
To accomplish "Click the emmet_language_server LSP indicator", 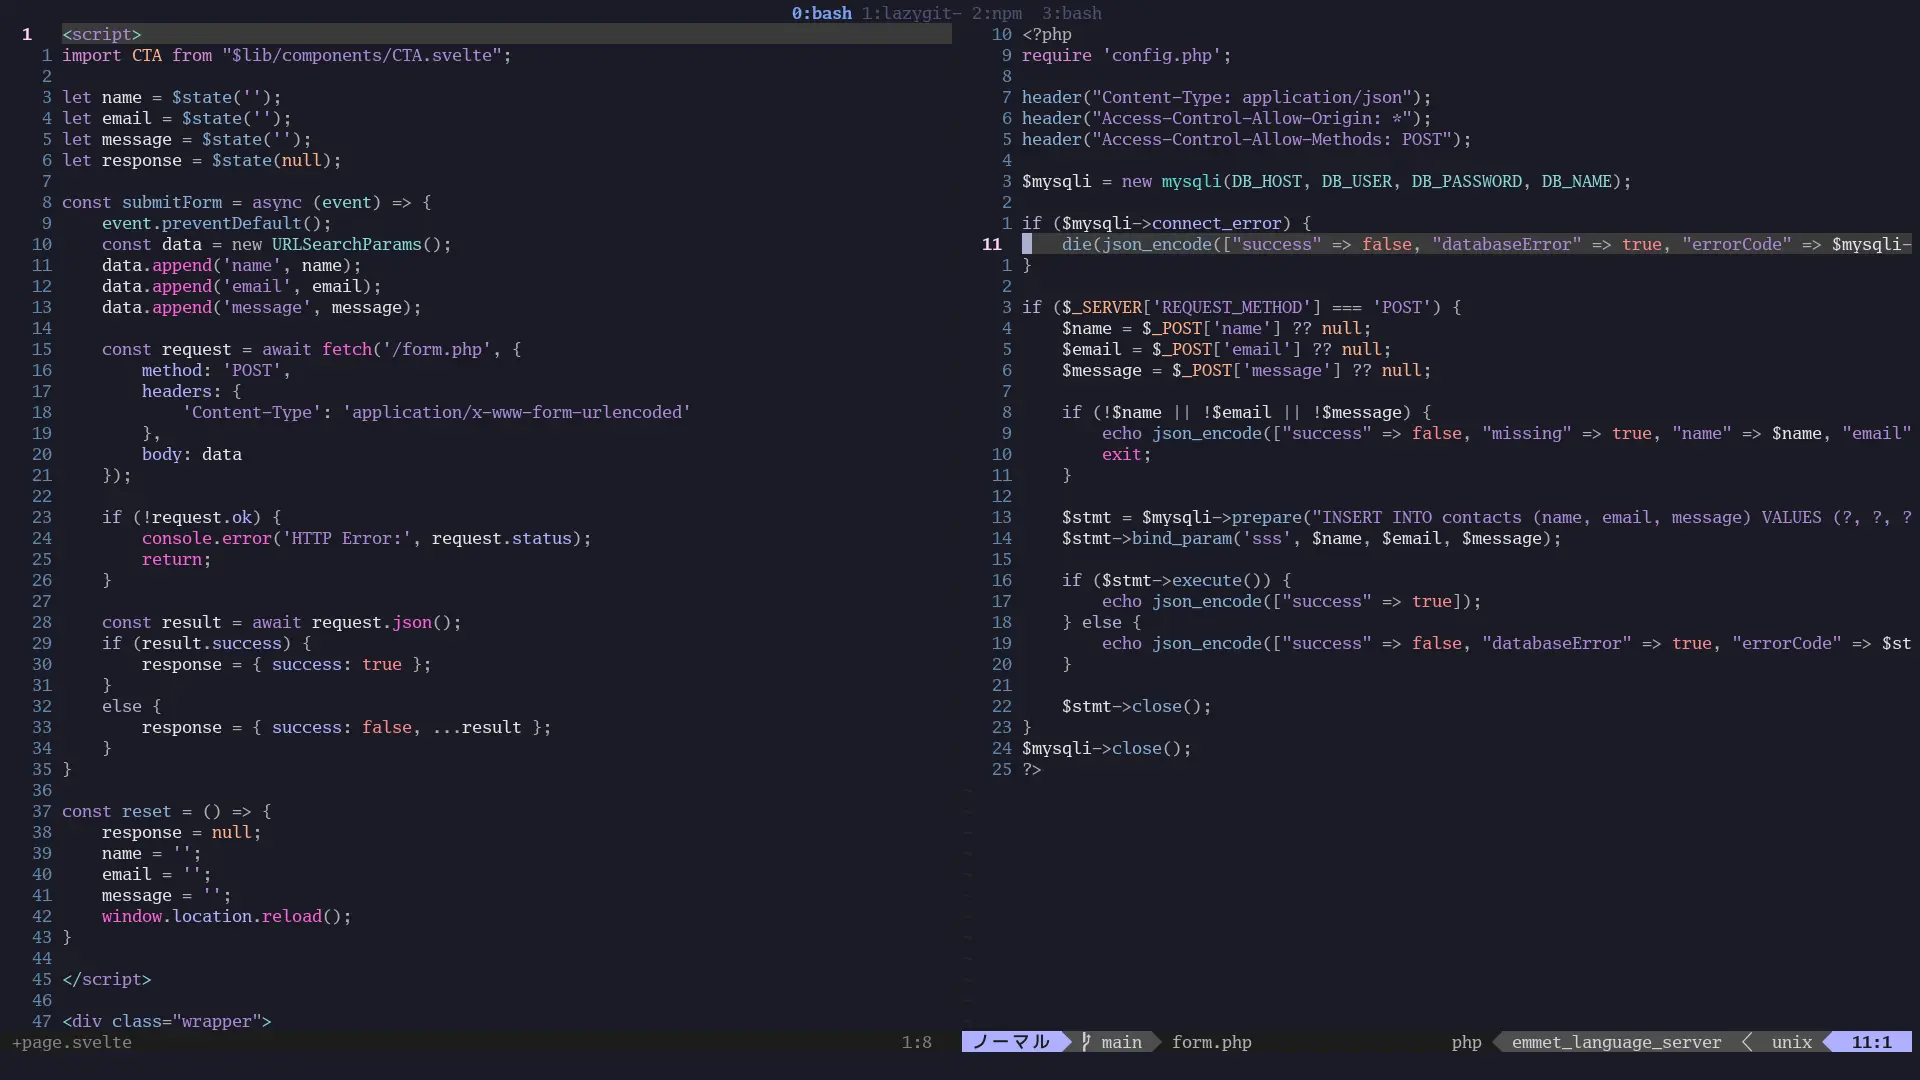I will (1616, 1042).
